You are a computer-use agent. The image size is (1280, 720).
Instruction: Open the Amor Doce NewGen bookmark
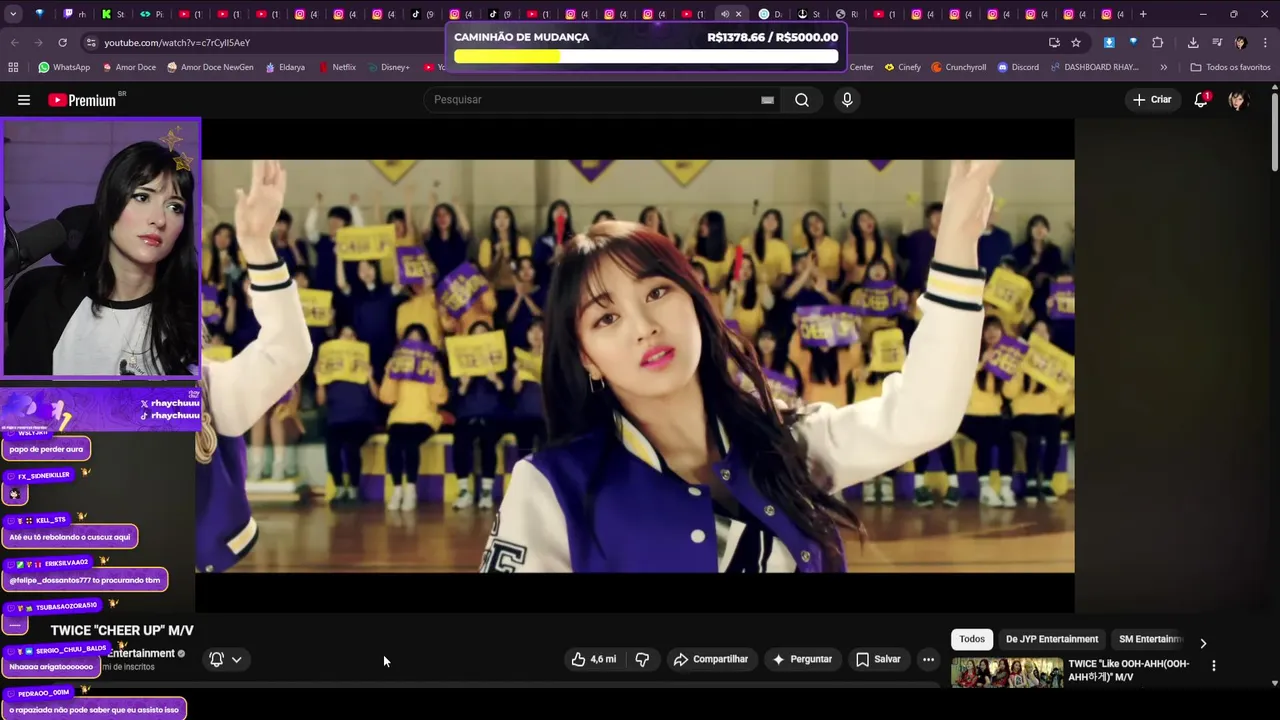[x=210, y=67]
